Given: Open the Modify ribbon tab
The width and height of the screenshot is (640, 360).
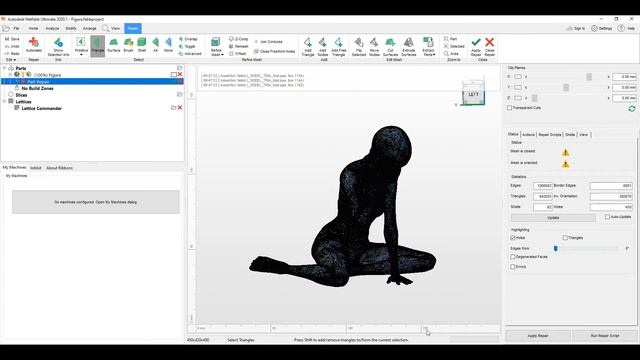Looking at the screenshot, I should tap(71, 28).
